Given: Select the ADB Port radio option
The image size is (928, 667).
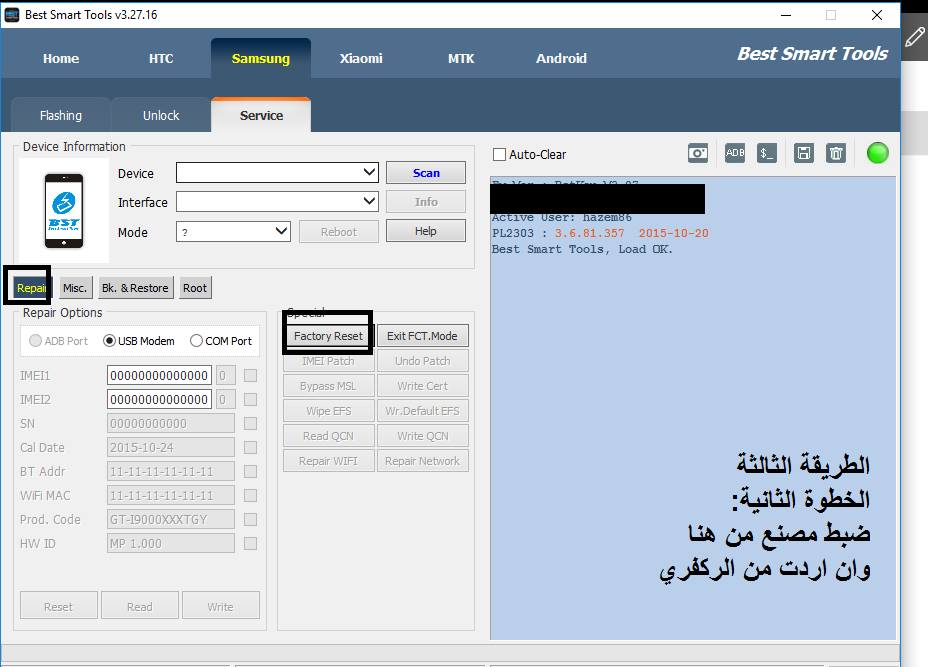Looking at the screenshot, I should (x=36, y=341).
